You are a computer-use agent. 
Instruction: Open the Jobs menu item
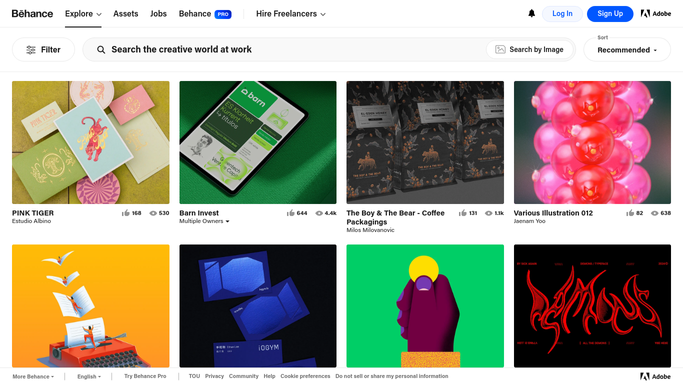tap(158, 14)
